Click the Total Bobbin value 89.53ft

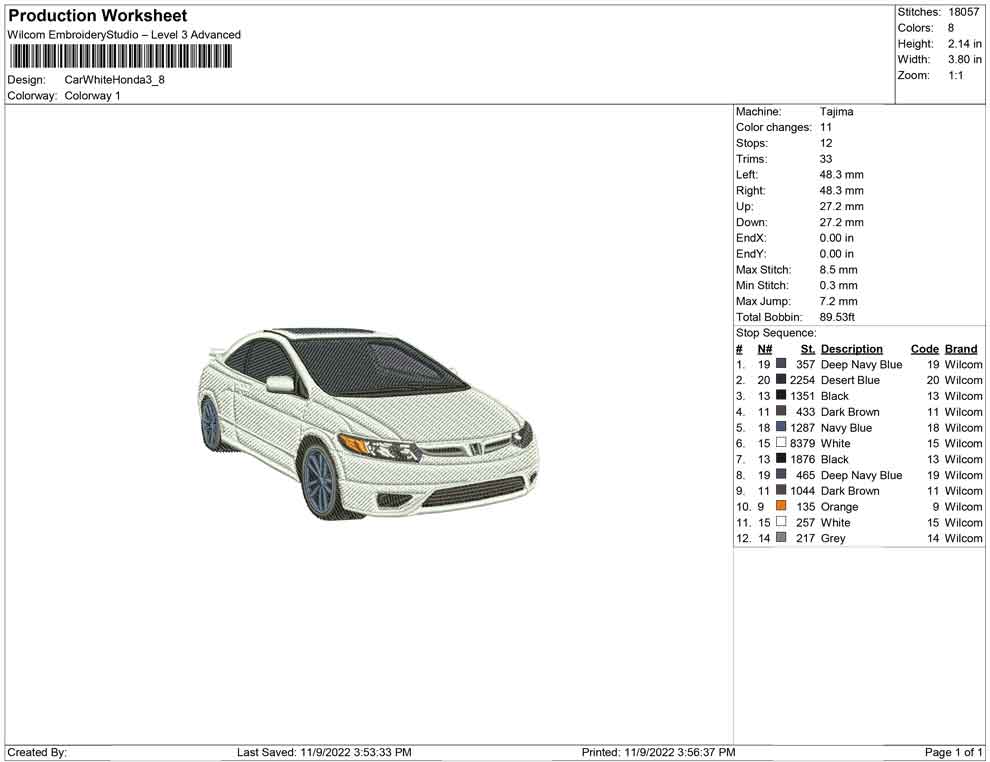coord(837,317)
